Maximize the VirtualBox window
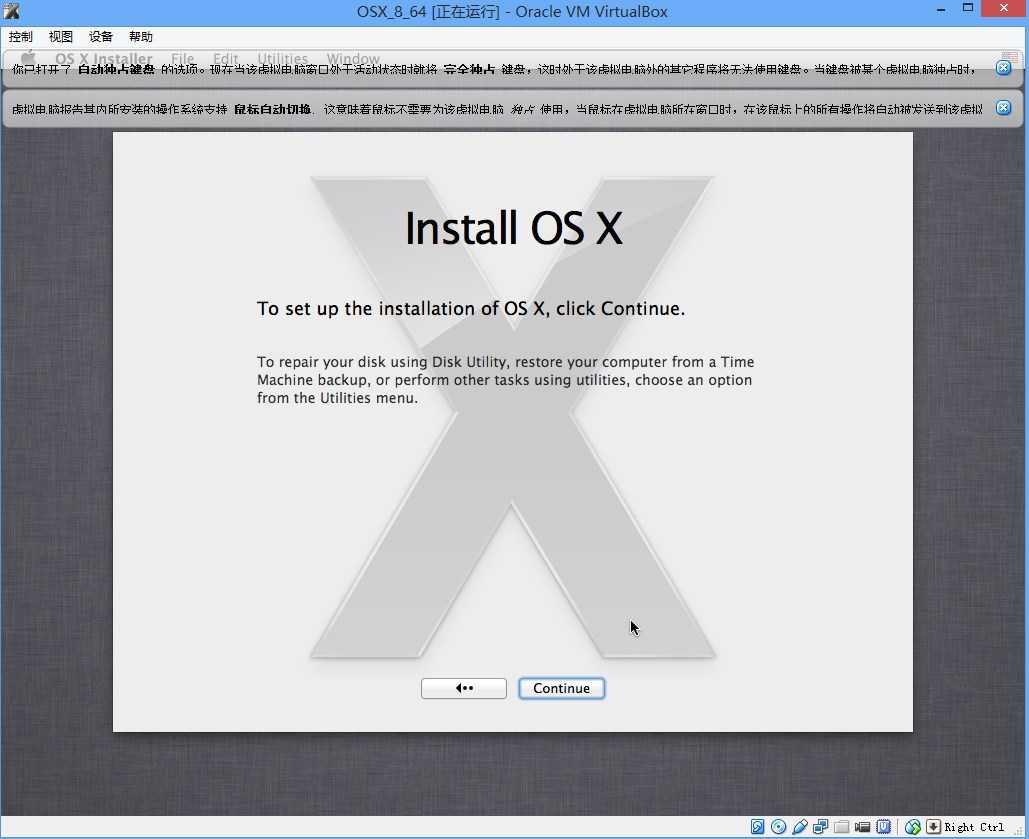 [968, 9]
